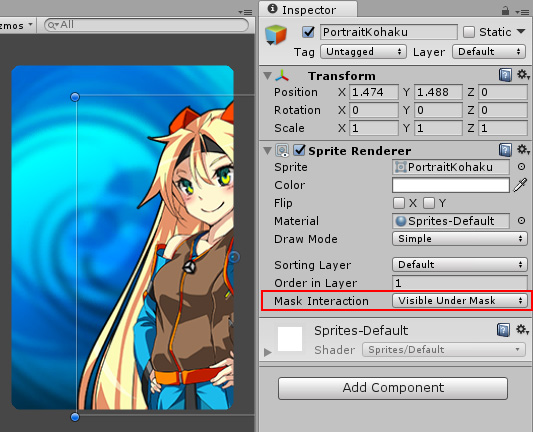Click the GameObject cube icon
The image size is (533, 432).
pyautogui.click(x=276, y=35)
